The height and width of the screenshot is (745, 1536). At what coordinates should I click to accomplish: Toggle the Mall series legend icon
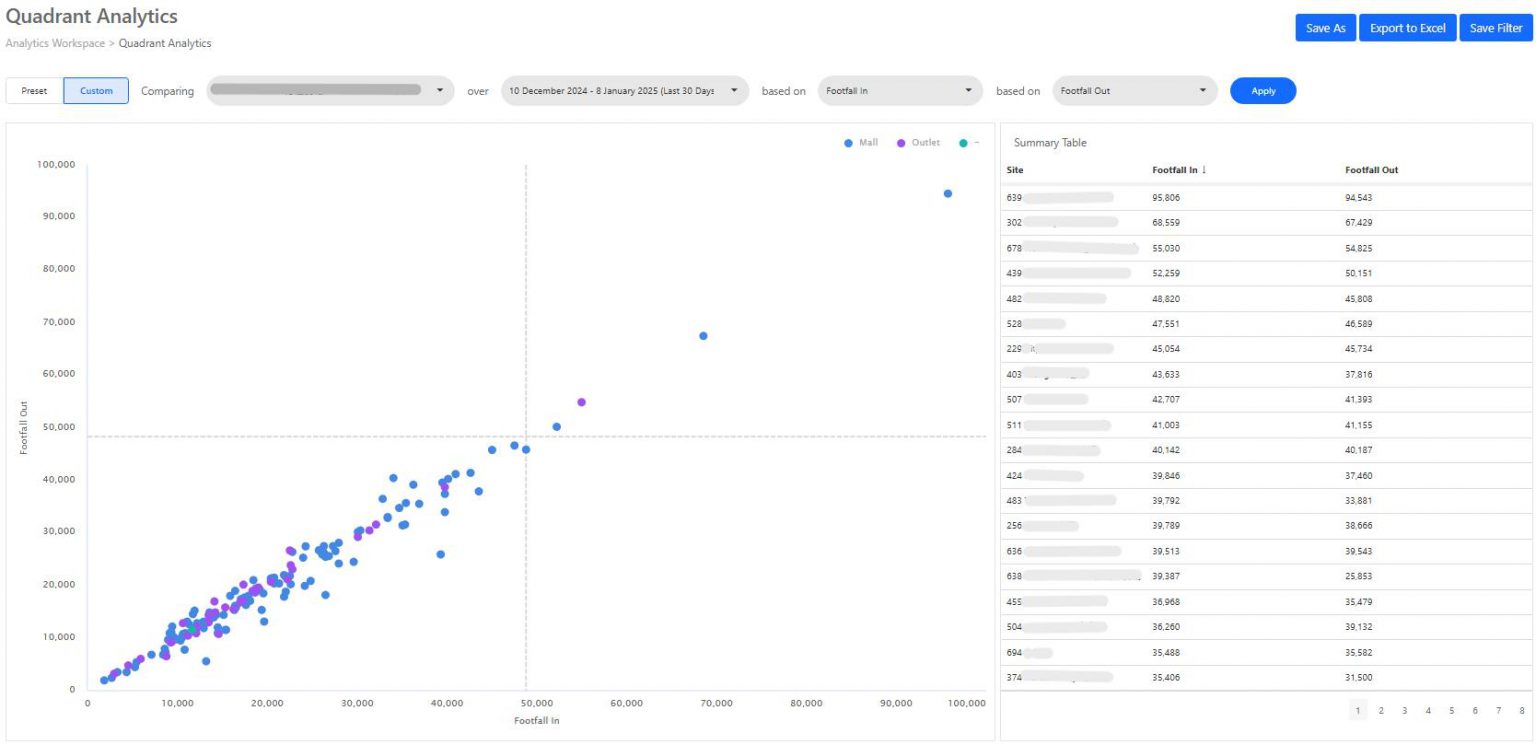click(x=847, y=141)
